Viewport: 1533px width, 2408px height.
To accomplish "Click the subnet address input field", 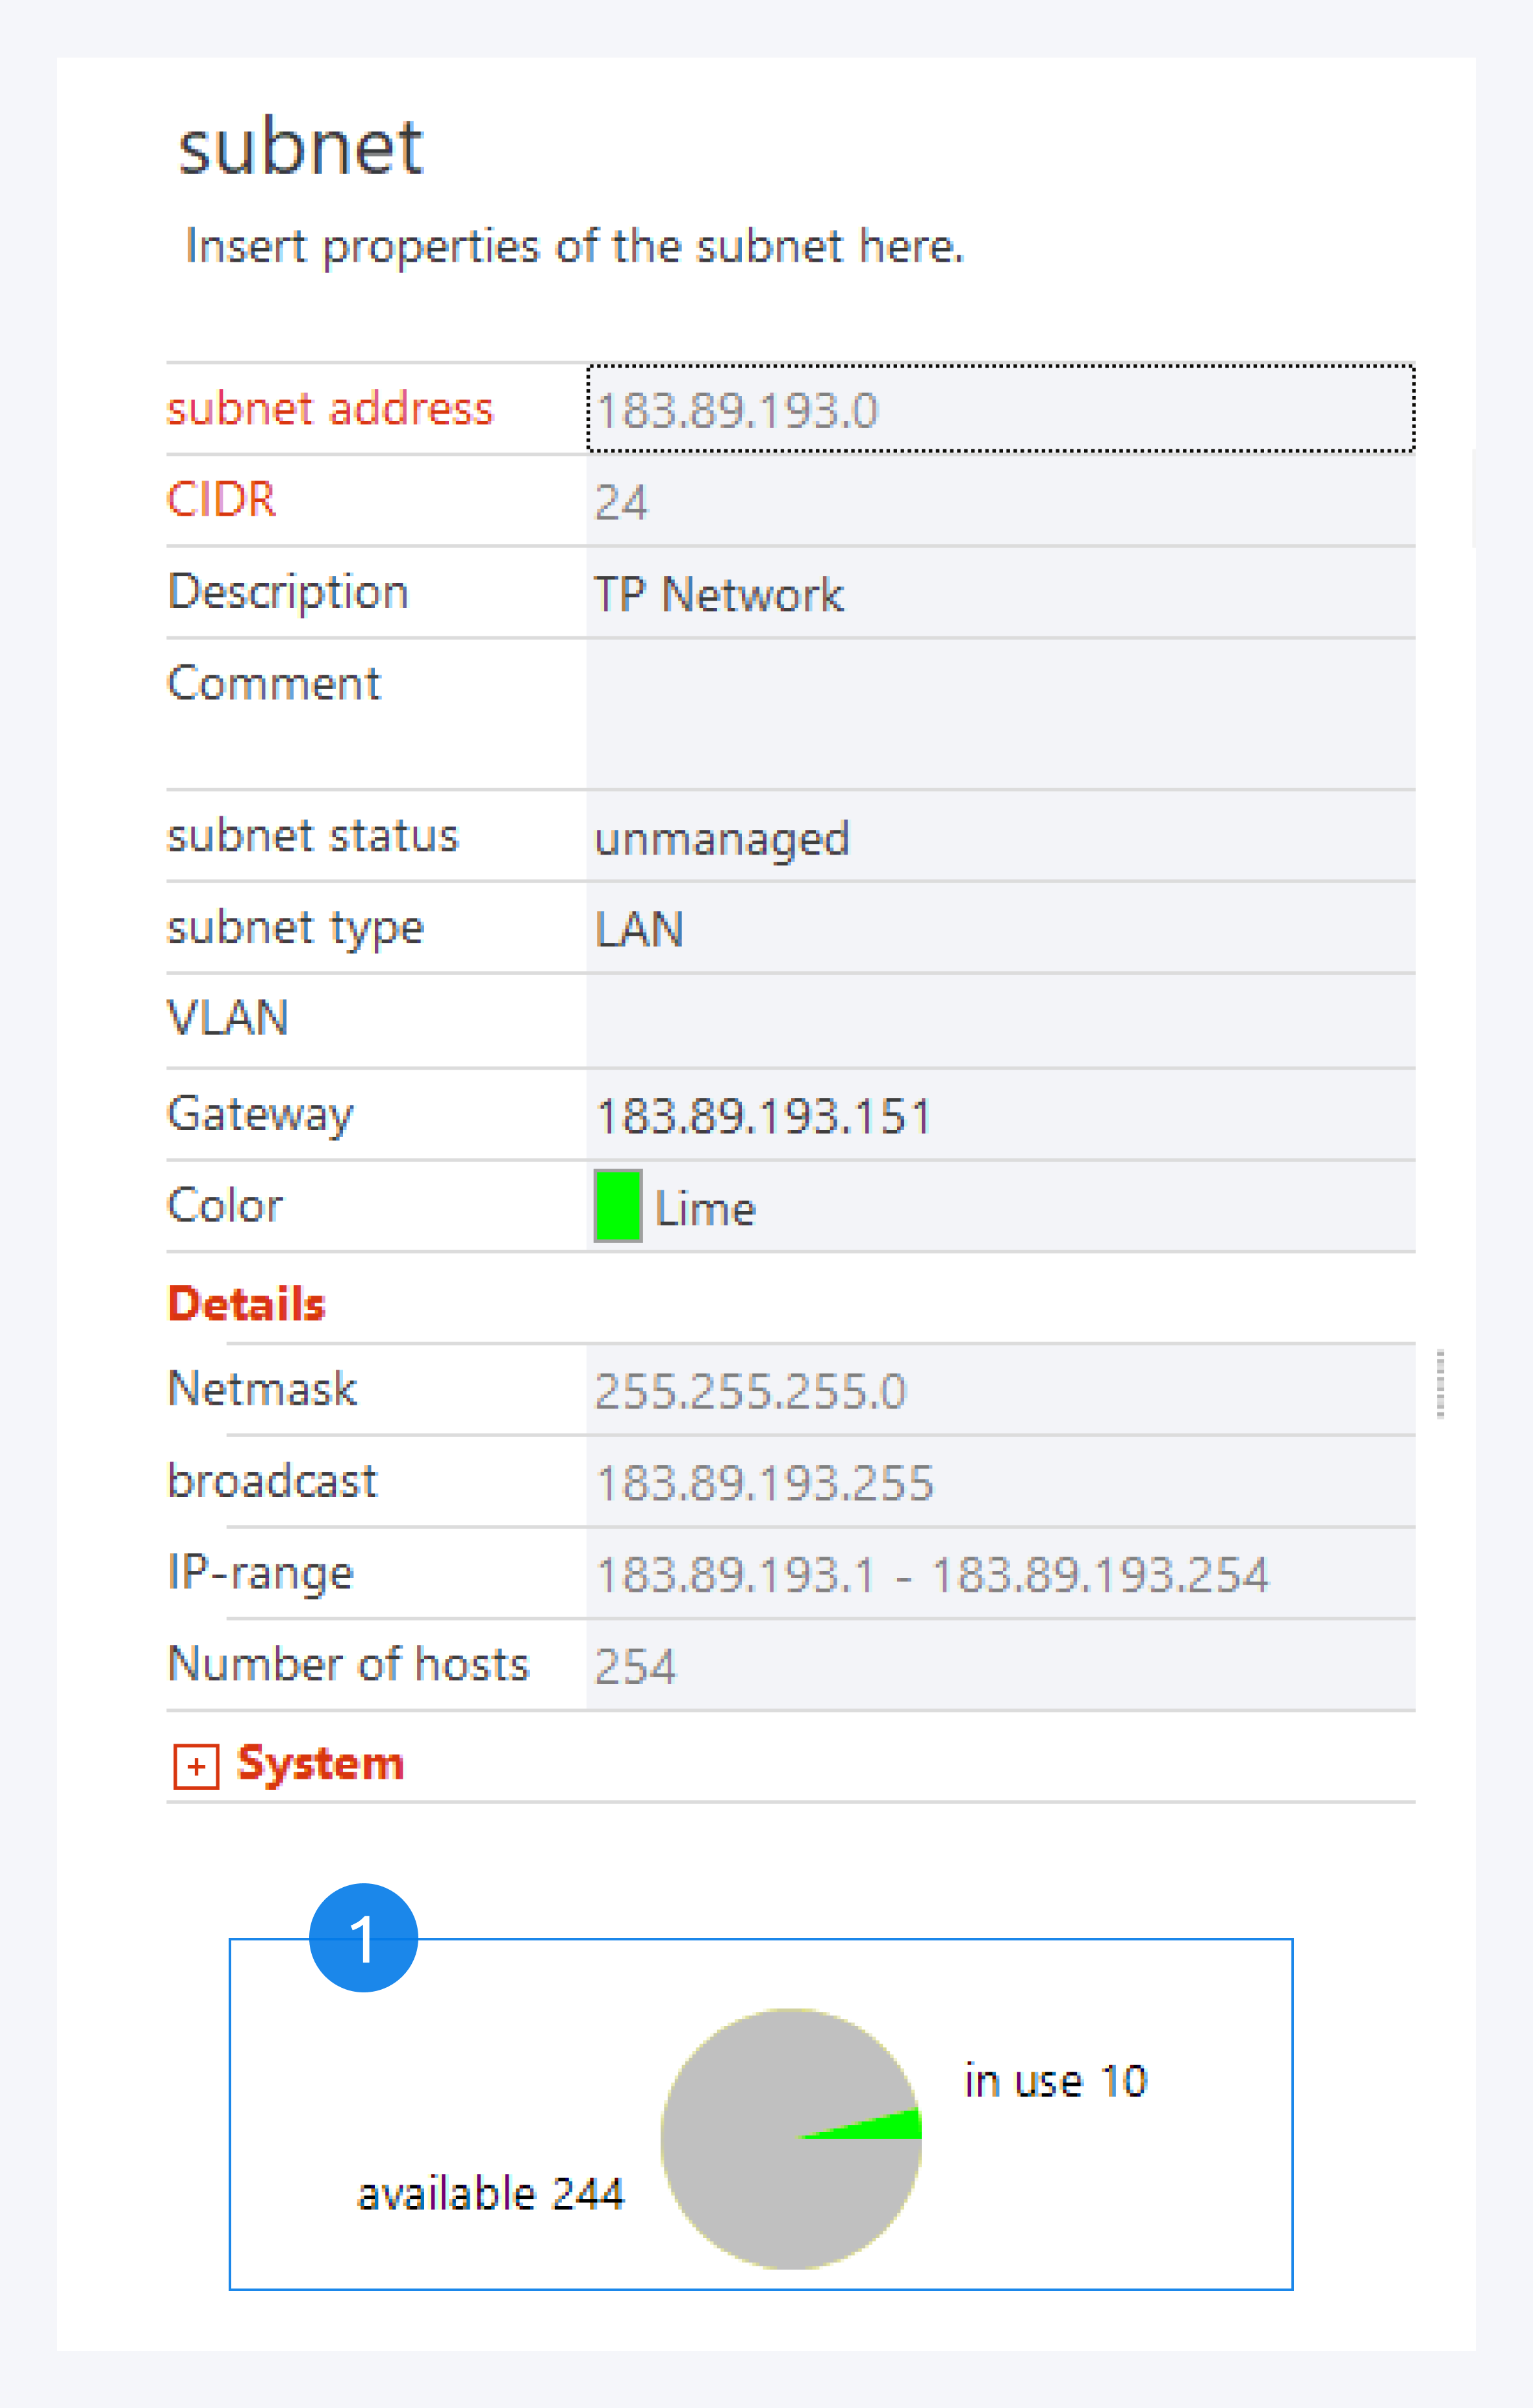I will click(1000, 409).
